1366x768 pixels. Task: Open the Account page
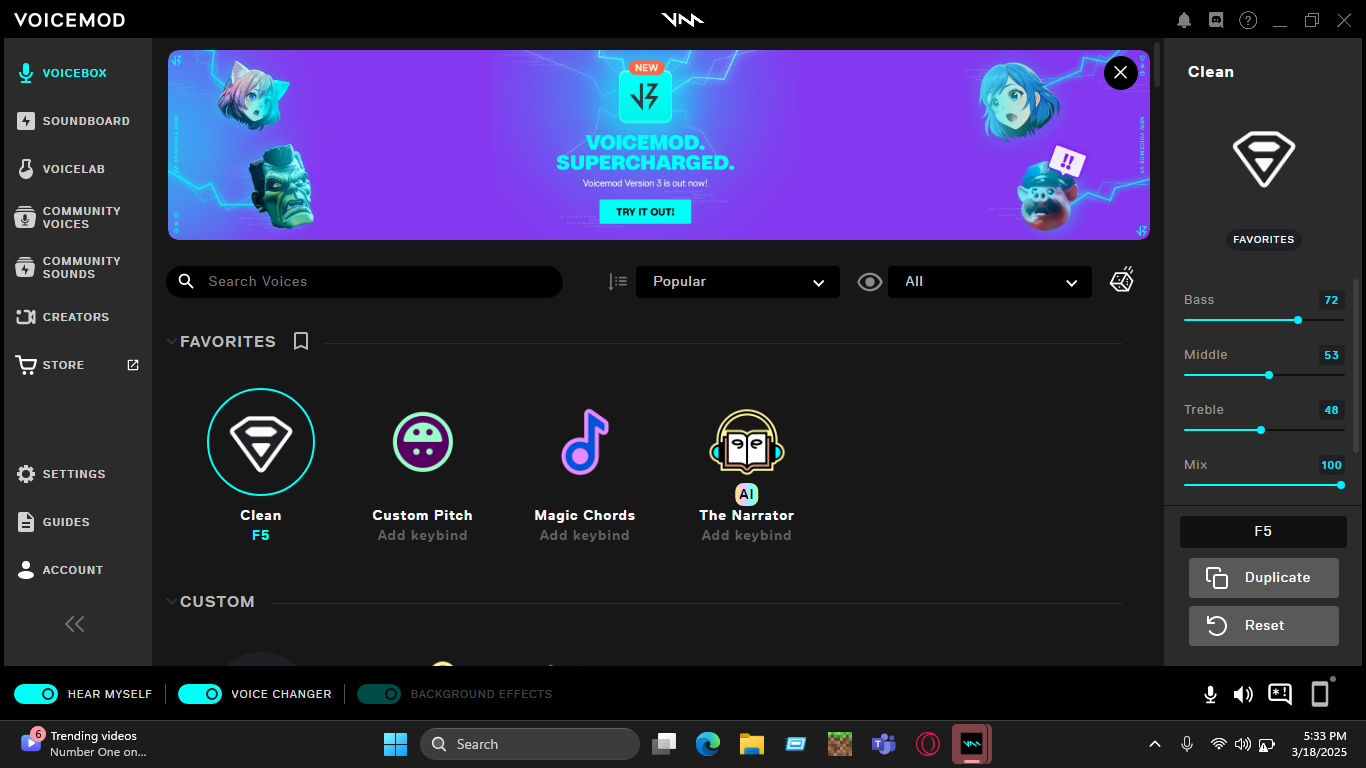[60, 570]
